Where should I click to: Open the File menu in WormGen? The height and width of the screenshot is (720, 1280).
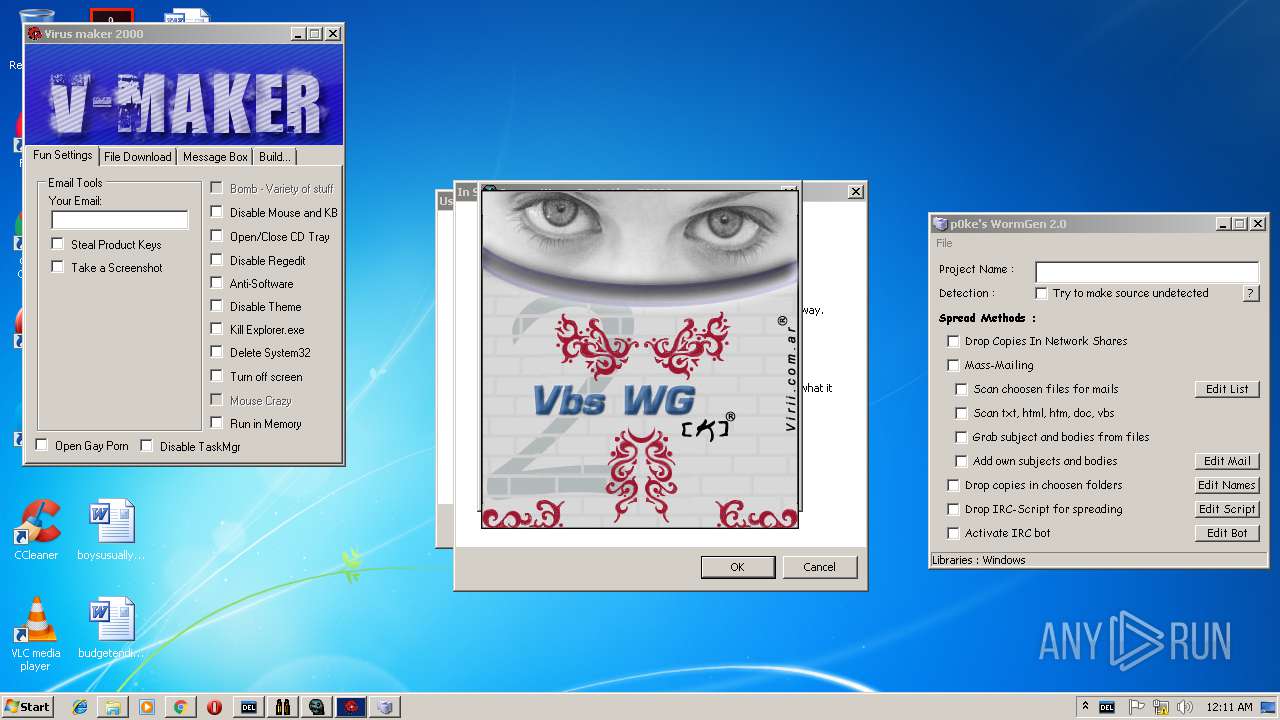click(x=944, y=243)
